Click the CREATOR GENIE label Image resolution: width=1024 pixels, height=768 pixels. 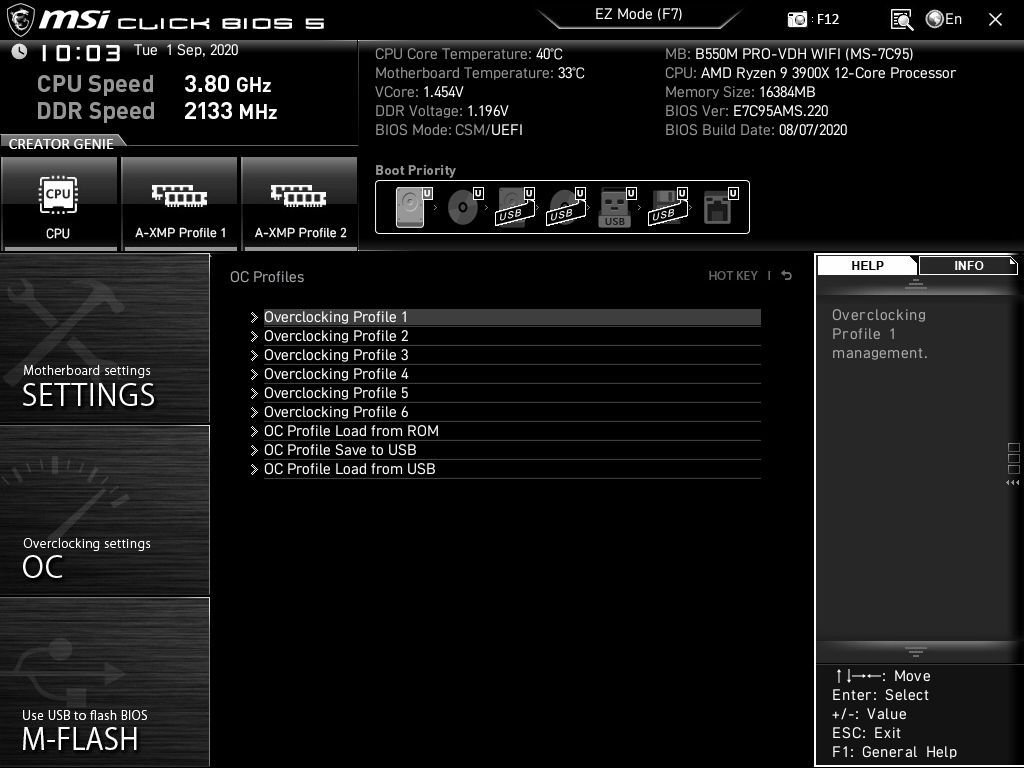click(x=61, y=144)
